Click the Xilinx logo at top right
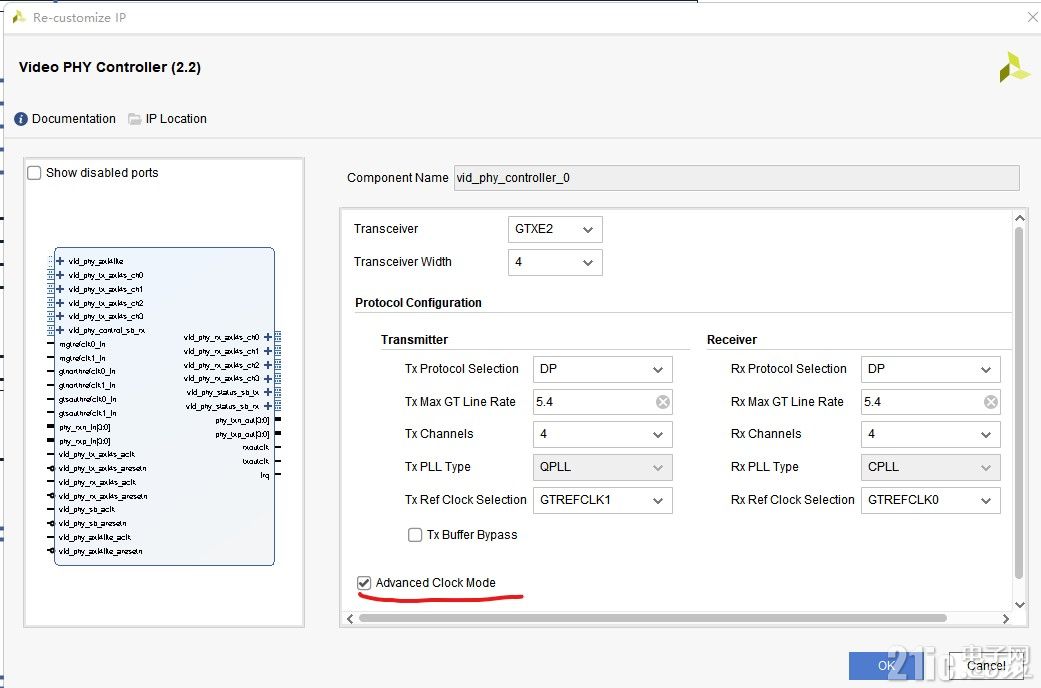The width and height of the screenshot is (1041, 688). [x=1014, y=67]
